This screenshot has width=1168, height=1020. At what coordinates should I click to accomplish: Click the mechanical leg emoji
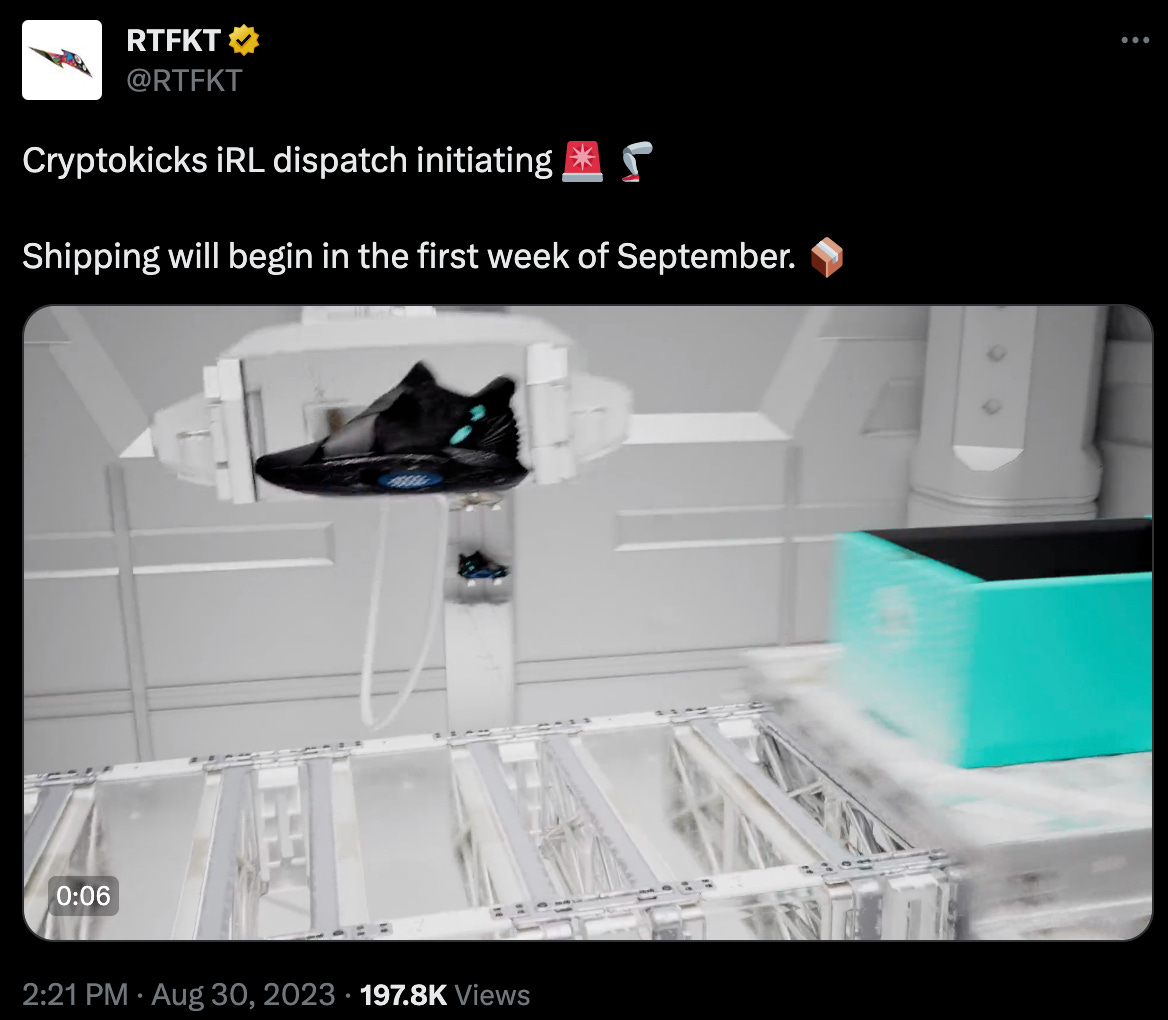635,161
